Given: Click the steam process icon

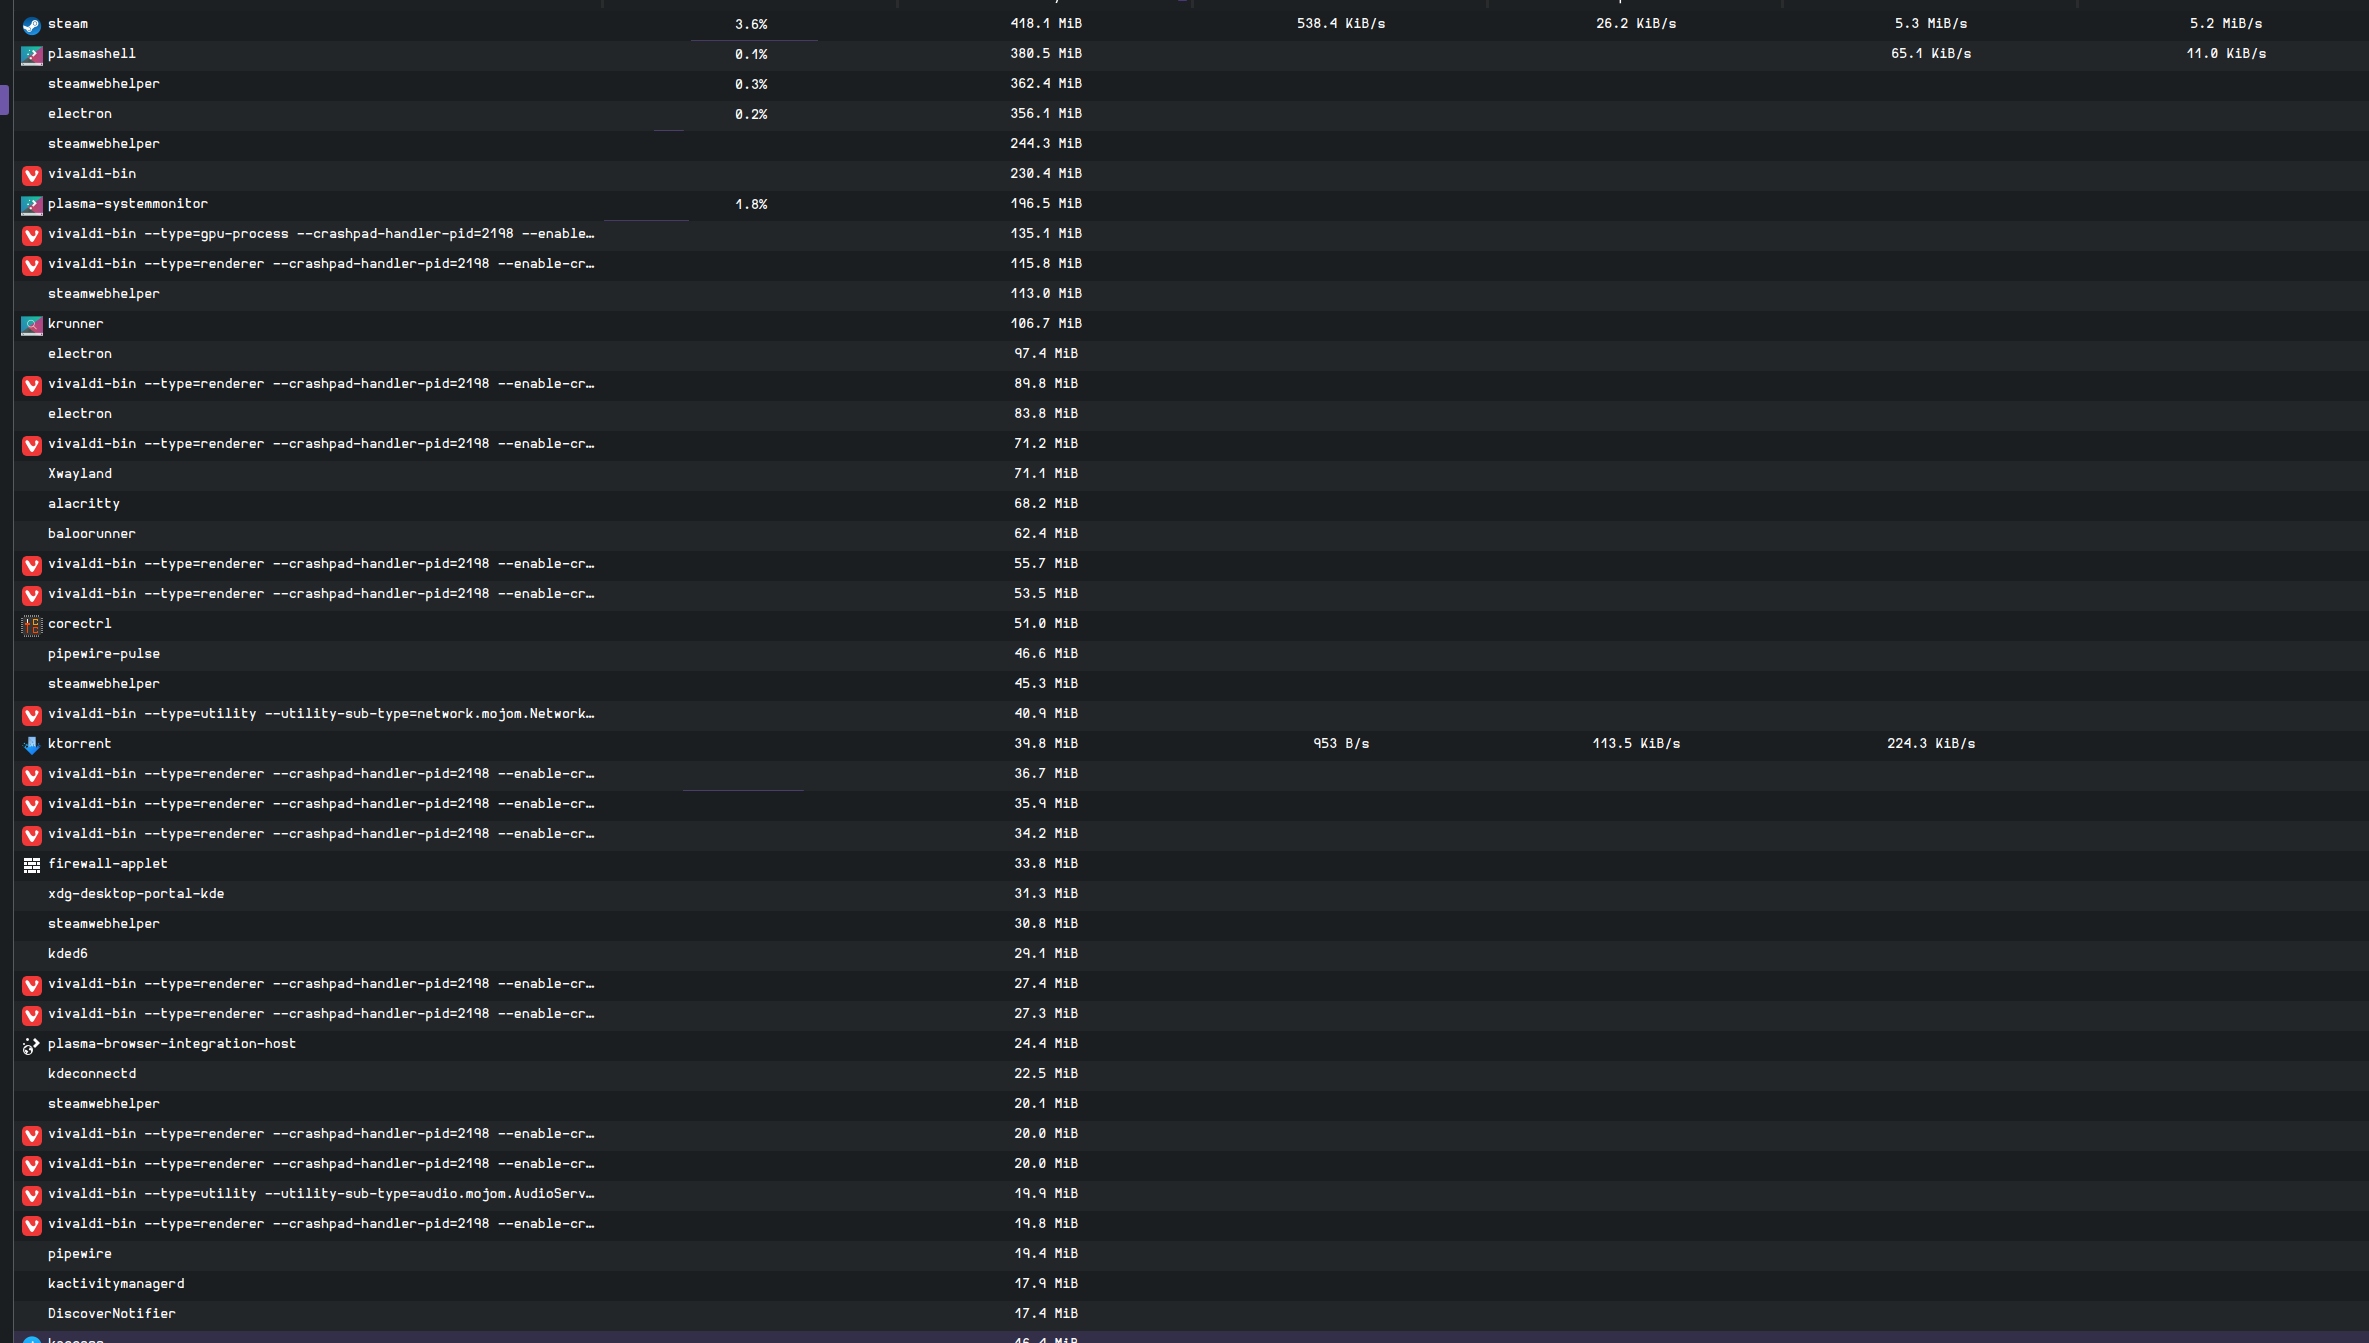Looking at the screenshot, I should pyautogui.click(x=32, y=25).
